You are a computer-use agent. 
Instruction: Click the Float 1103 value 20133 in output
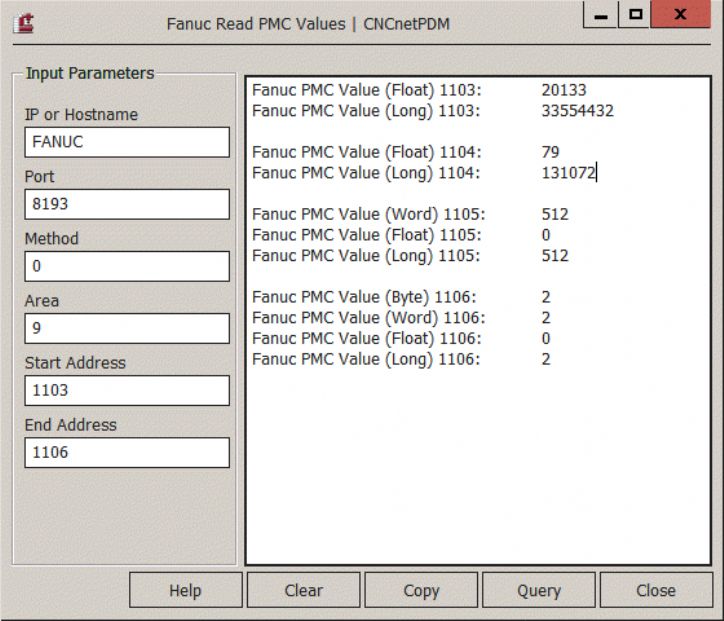tap(563, 90)
